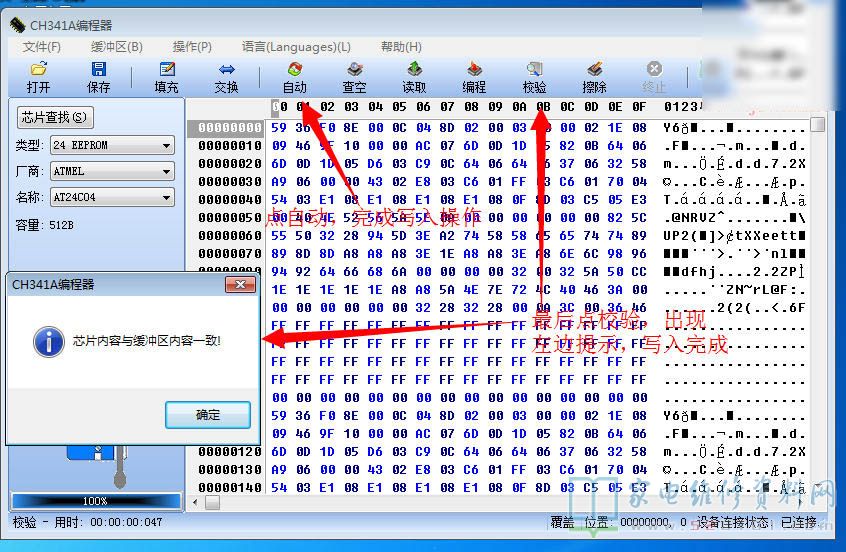Click the 编程 (Program) toolbar icon
The width and height of the screenshot is (846, 552).
coord(474,70)
